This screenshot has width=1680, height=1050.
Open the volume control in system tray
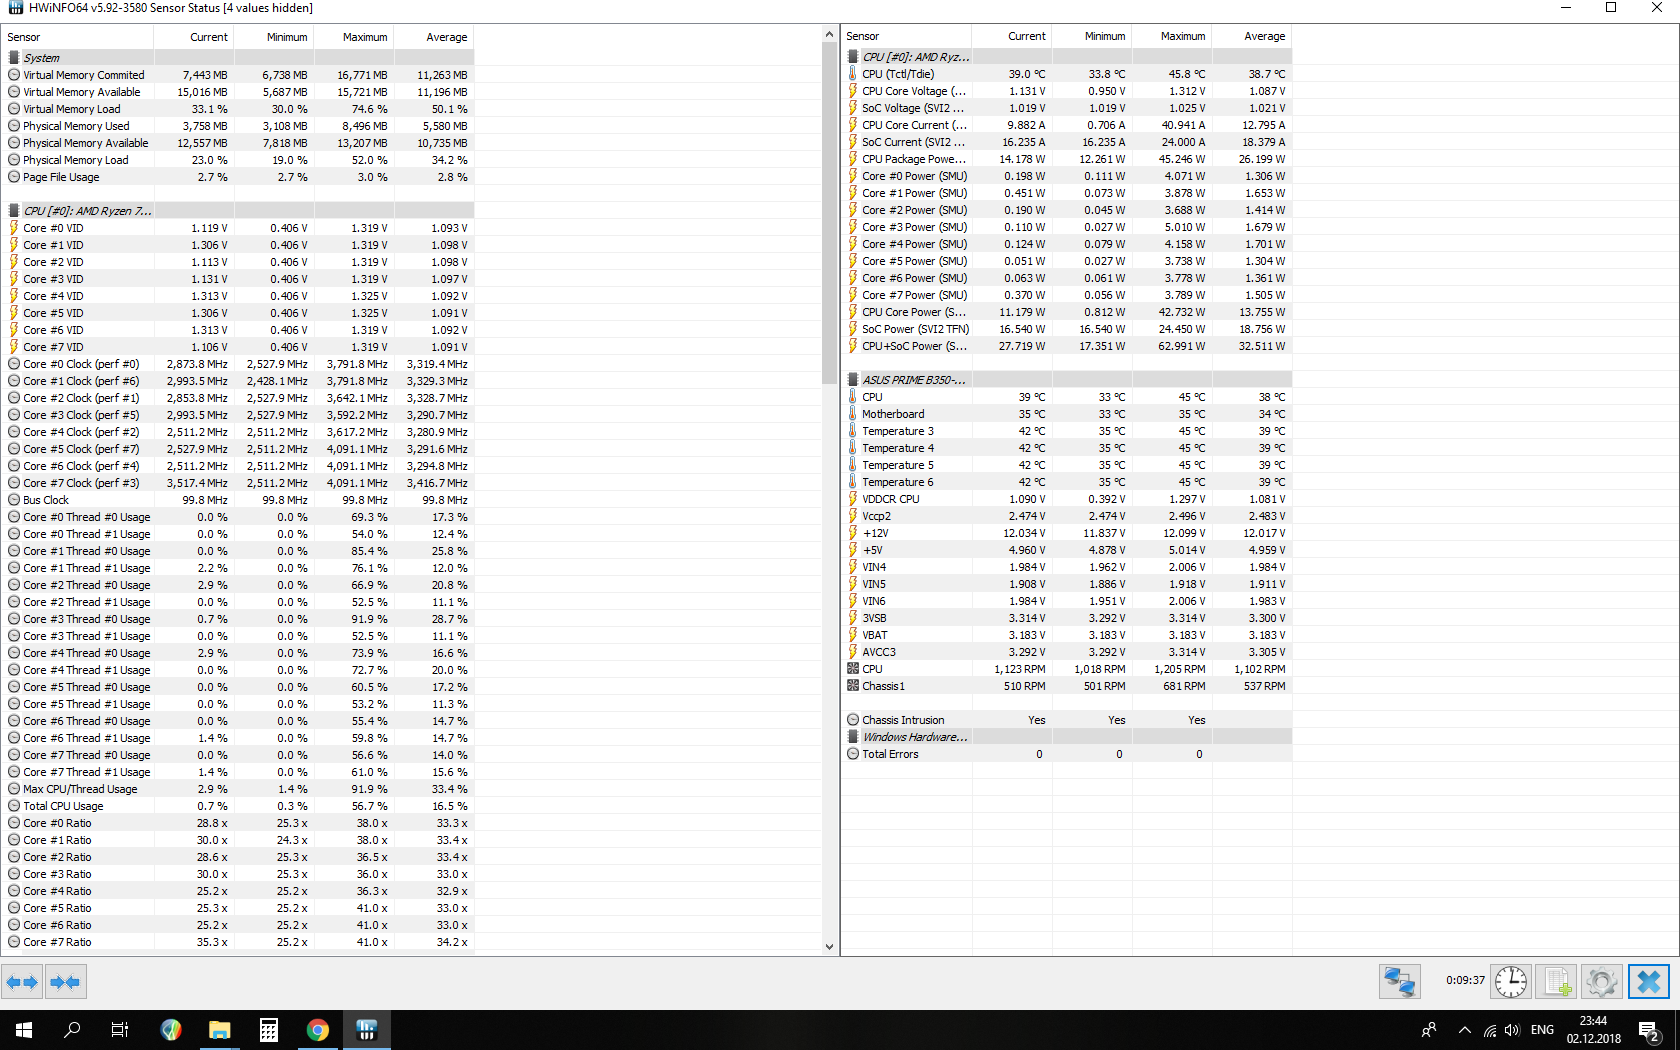click(1512, 1030)
